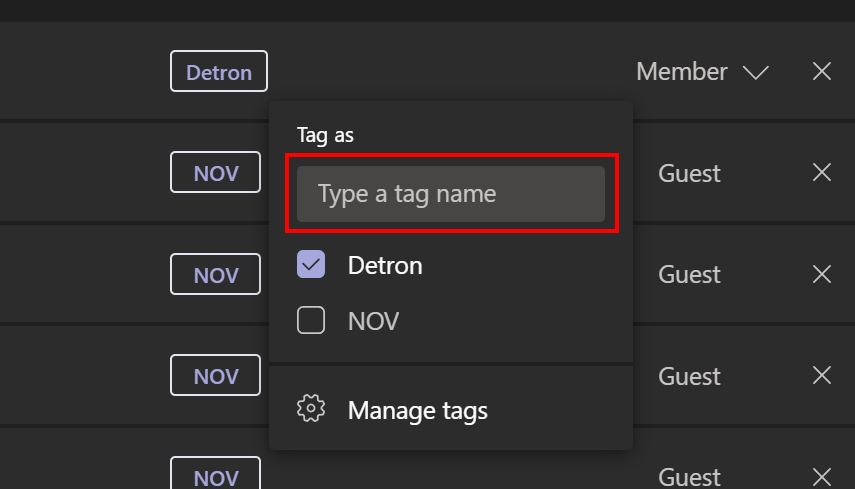Screen dimensions: 855x489
Task: Select the NOV entry text in the tag list
Action: pyautogui.click(x=374, y=321)
